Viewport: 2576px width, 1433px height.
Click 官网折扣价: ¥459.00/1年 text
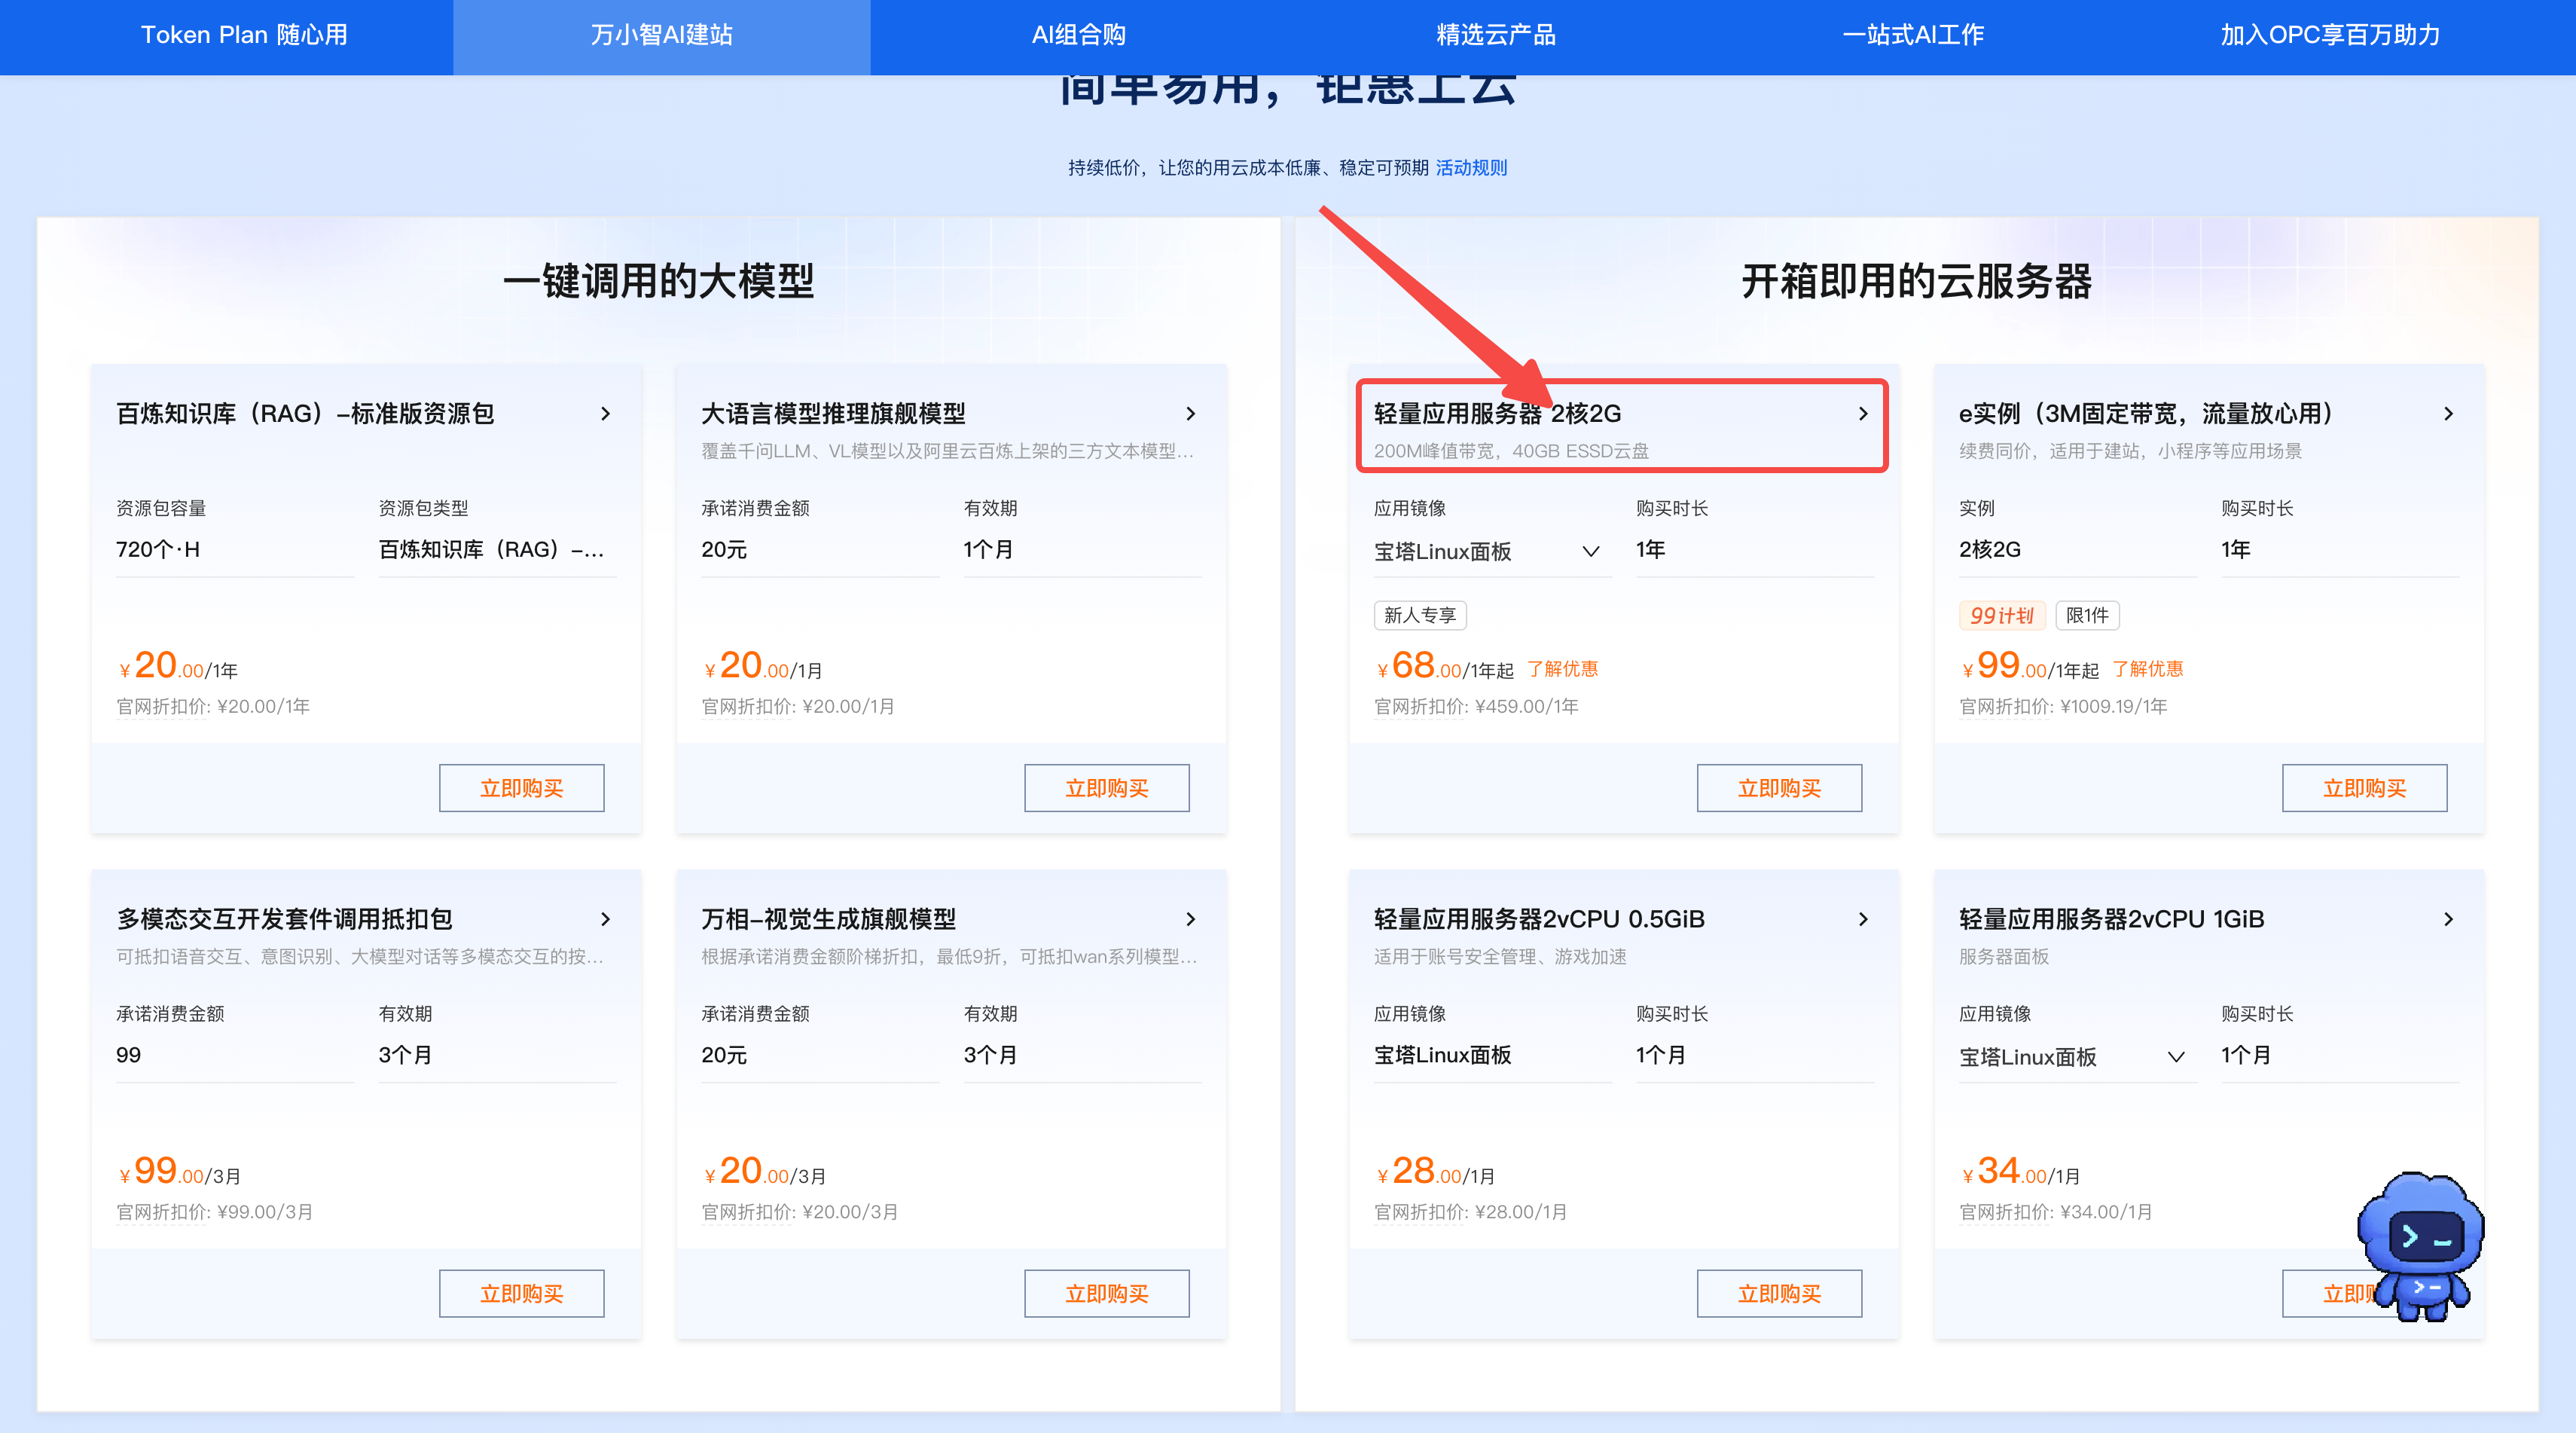click(1476, 707)
